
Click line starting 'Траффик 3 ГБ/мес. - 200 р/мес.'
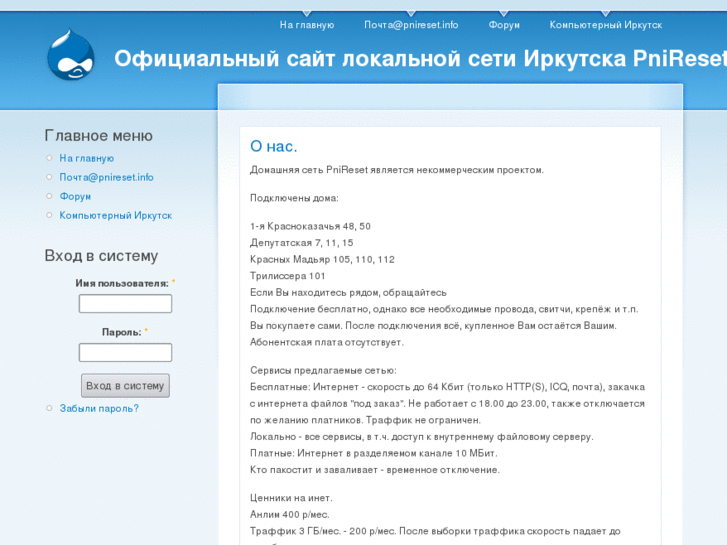(435, 531)
